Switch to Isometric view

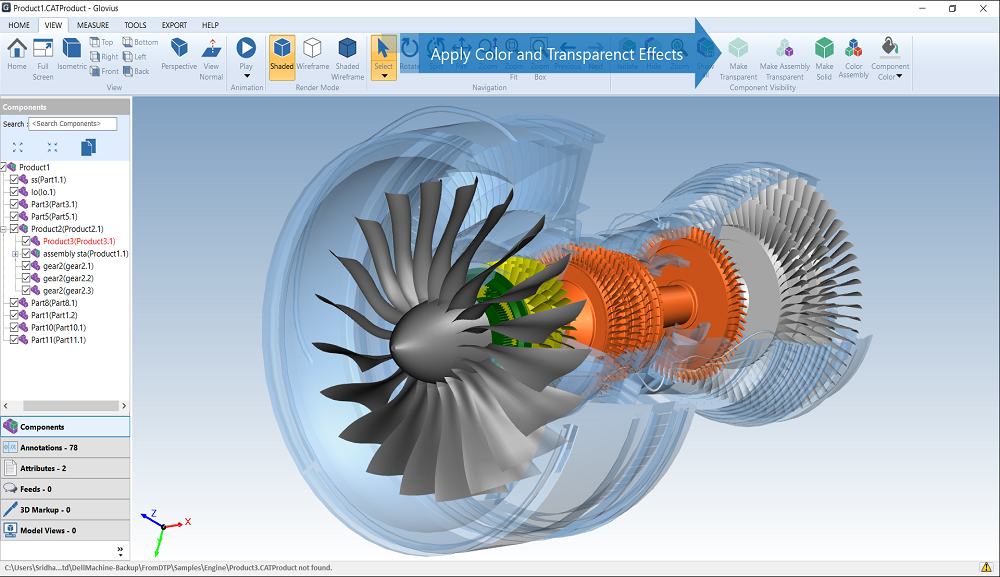tap(72, 54)
